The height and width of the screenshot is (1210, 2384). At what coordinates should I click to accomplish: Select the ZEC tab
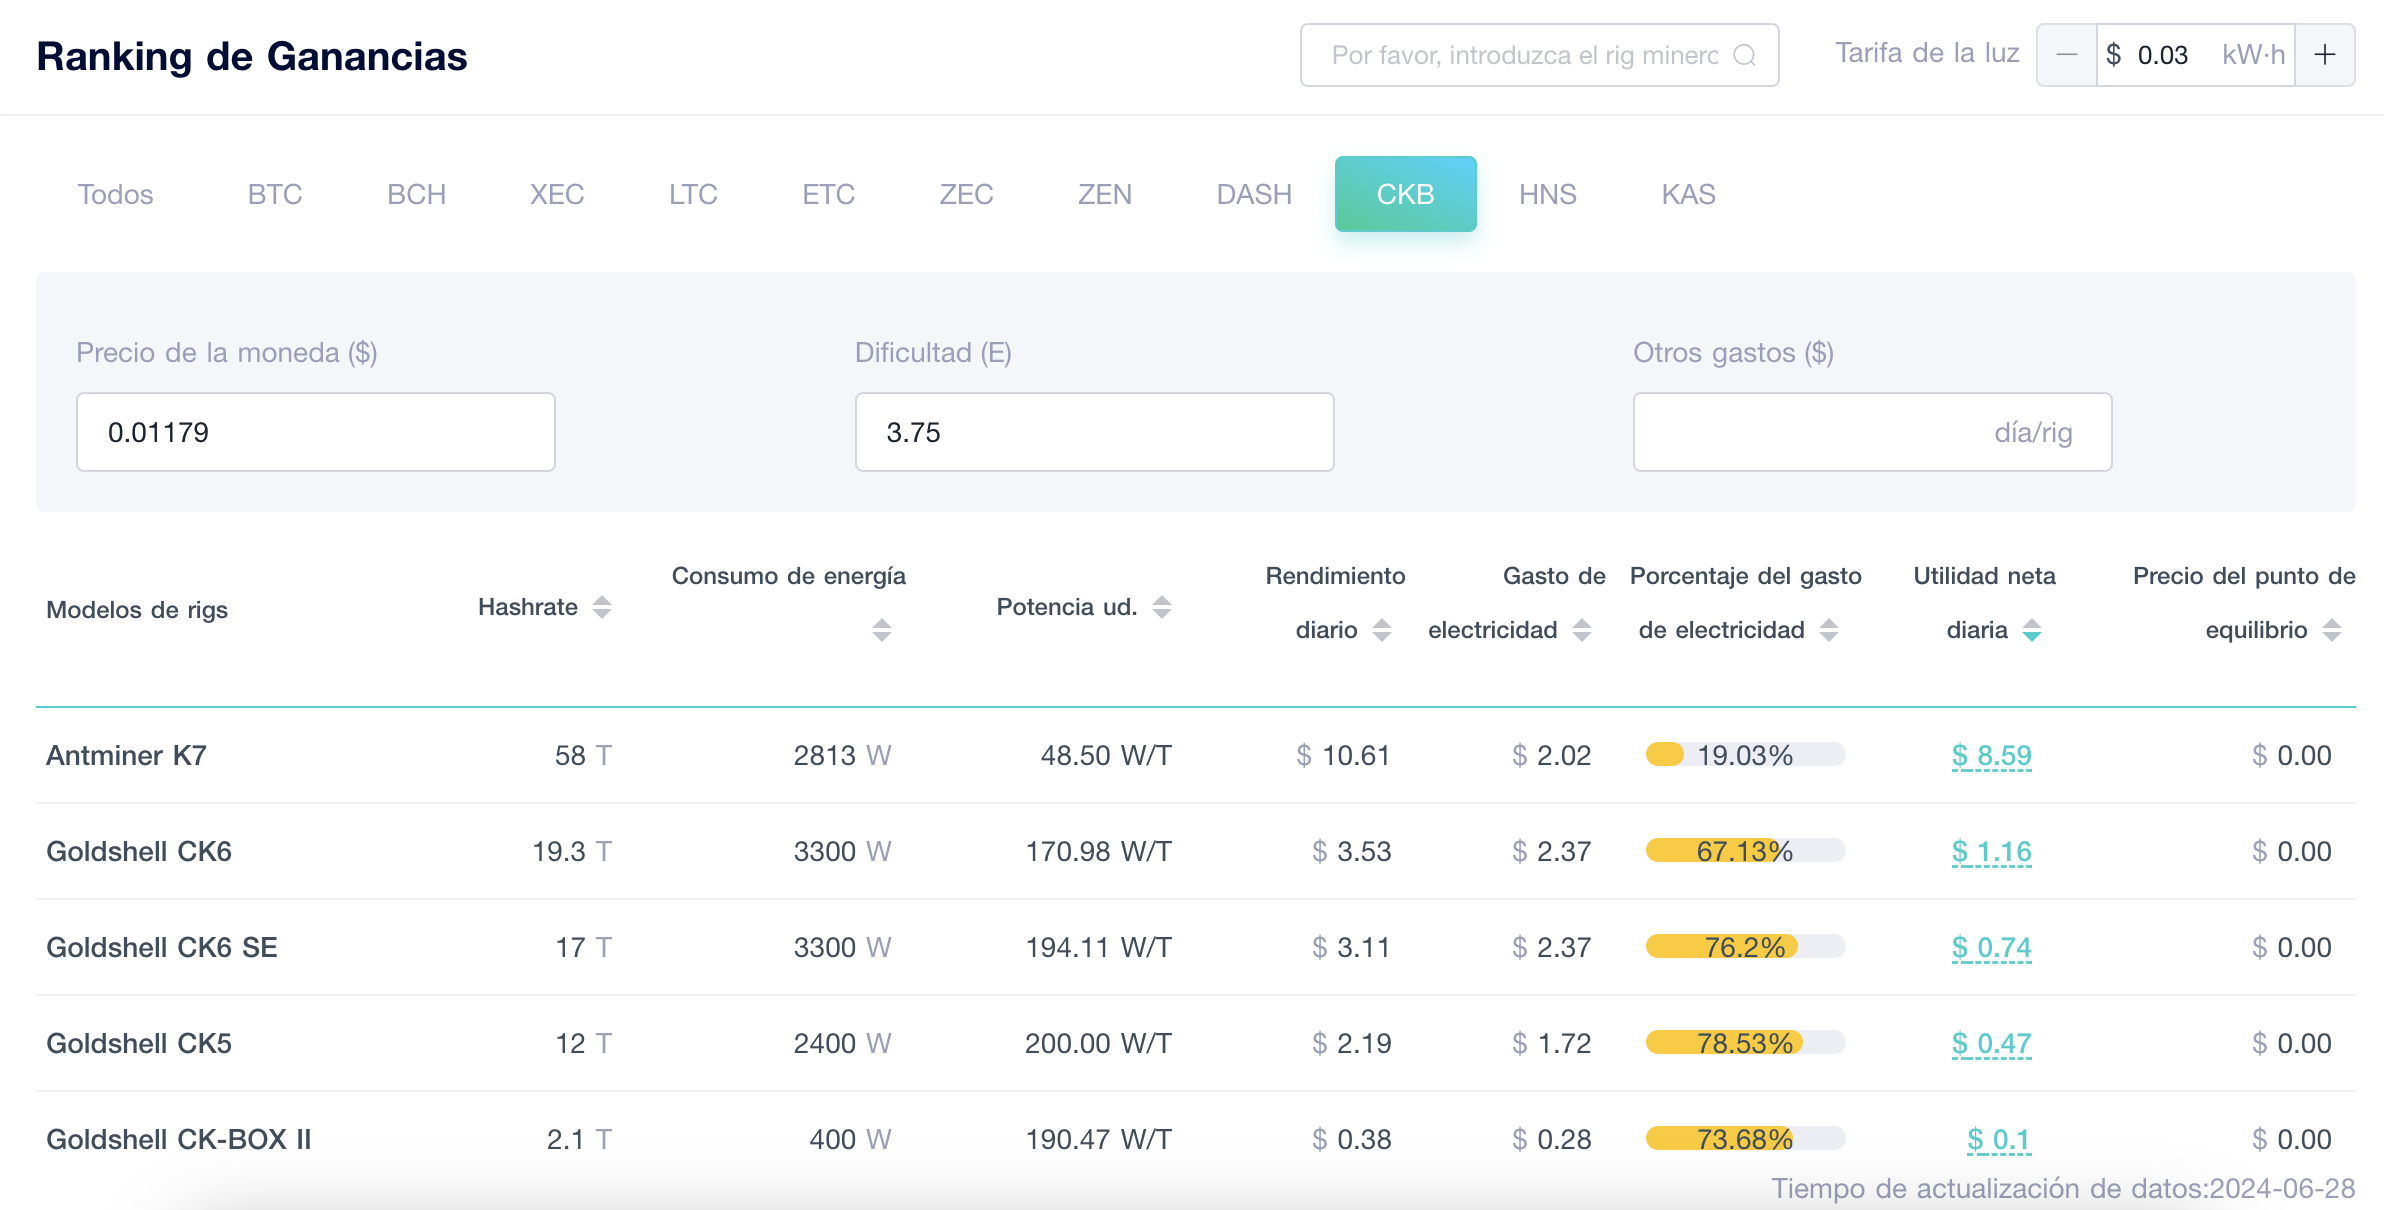point(966,194)
